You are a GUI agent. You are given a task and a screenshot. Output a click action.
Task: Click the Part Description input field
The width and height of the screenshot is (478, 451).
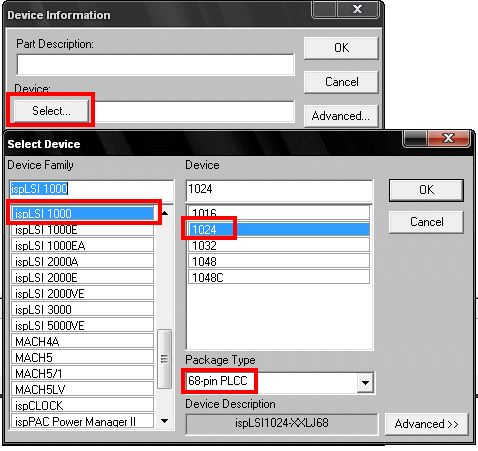[x=156, y=64]
